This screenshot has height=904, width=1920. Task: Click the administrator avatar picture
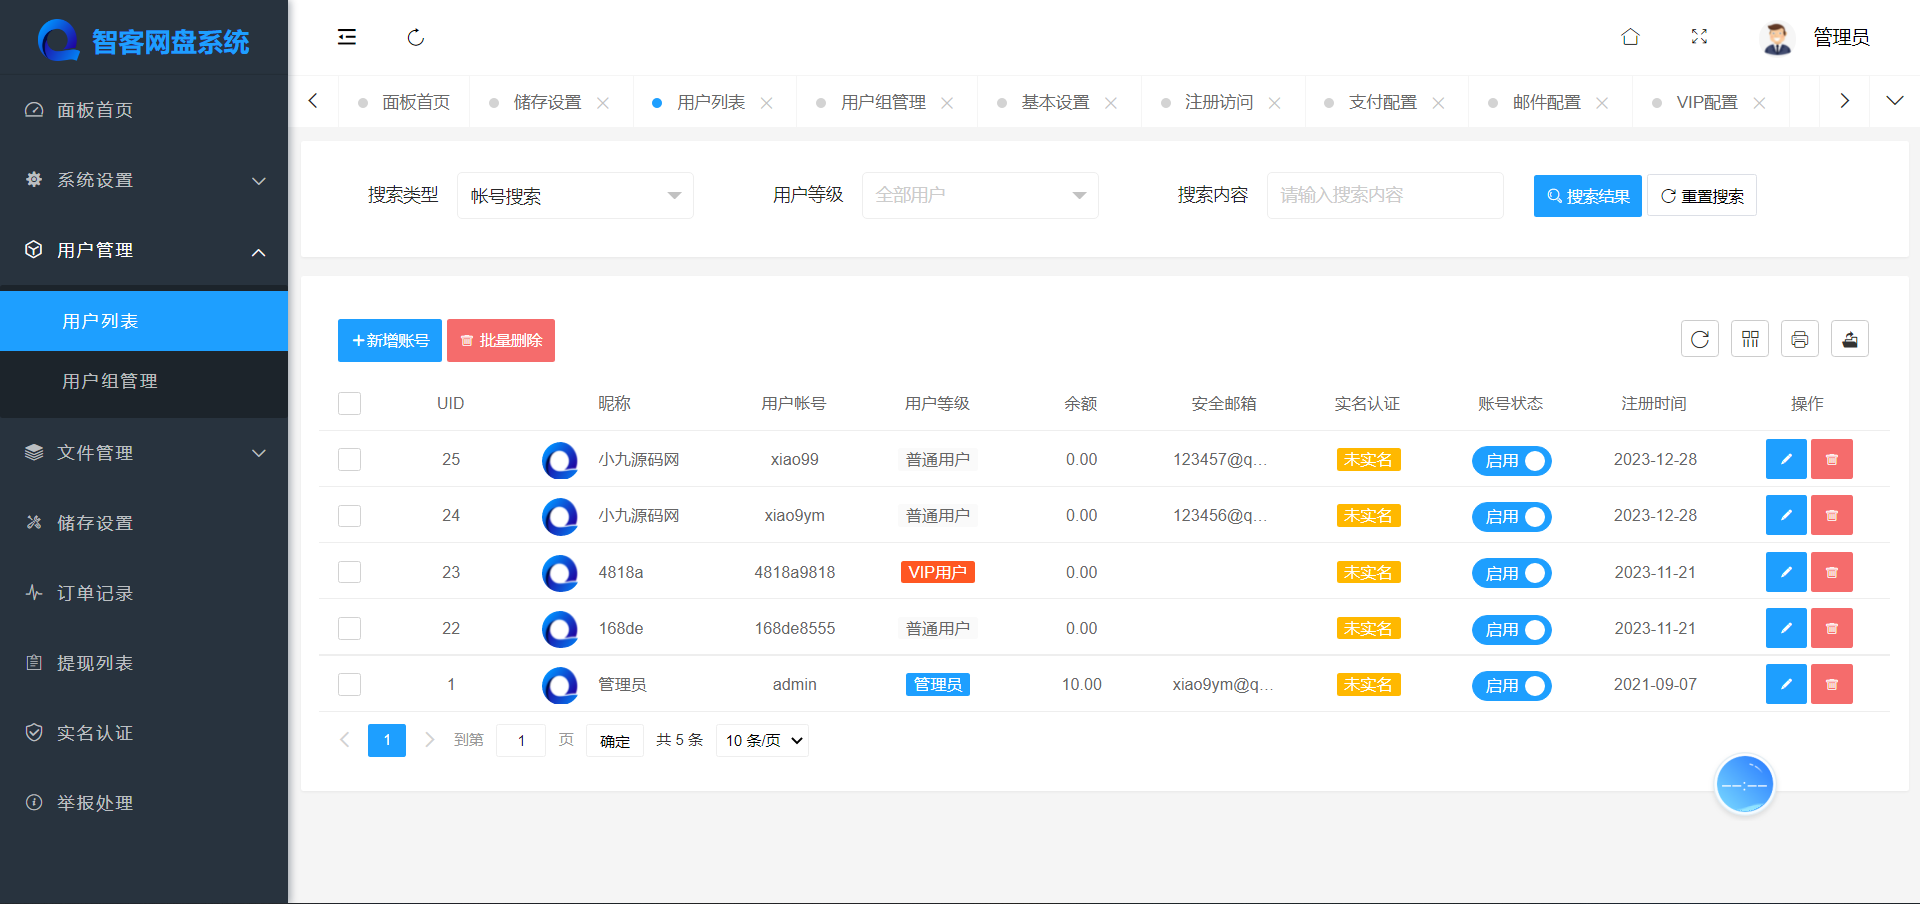[1777, 38]
